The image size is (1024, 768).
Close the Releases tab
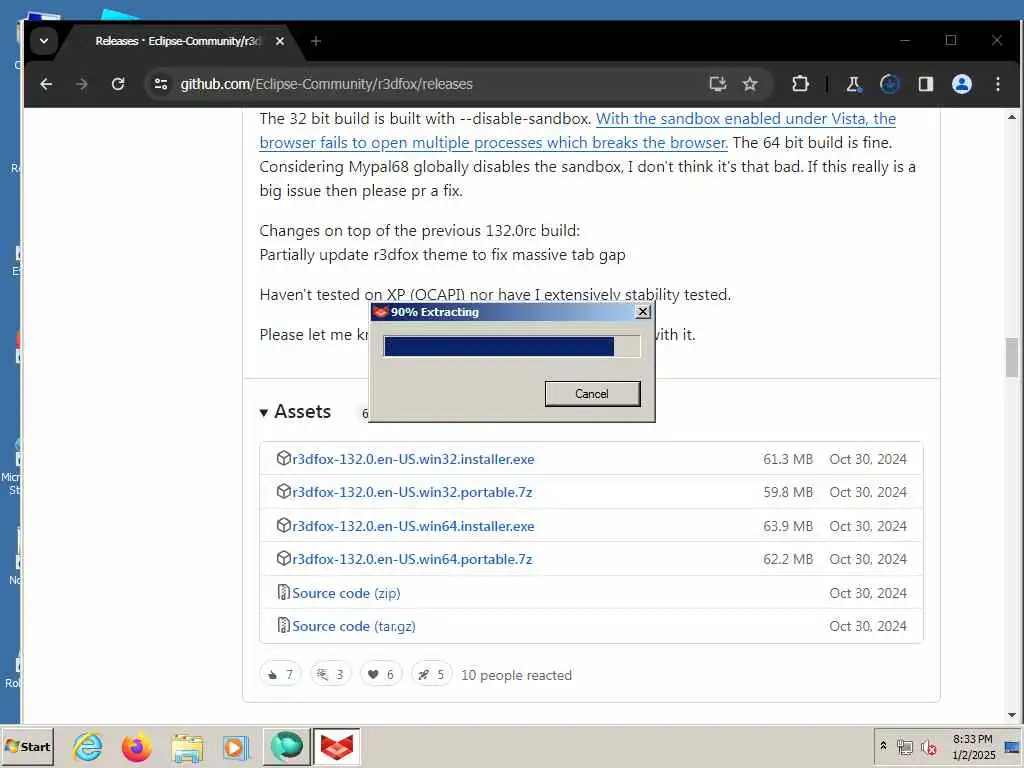click(280, 41)
